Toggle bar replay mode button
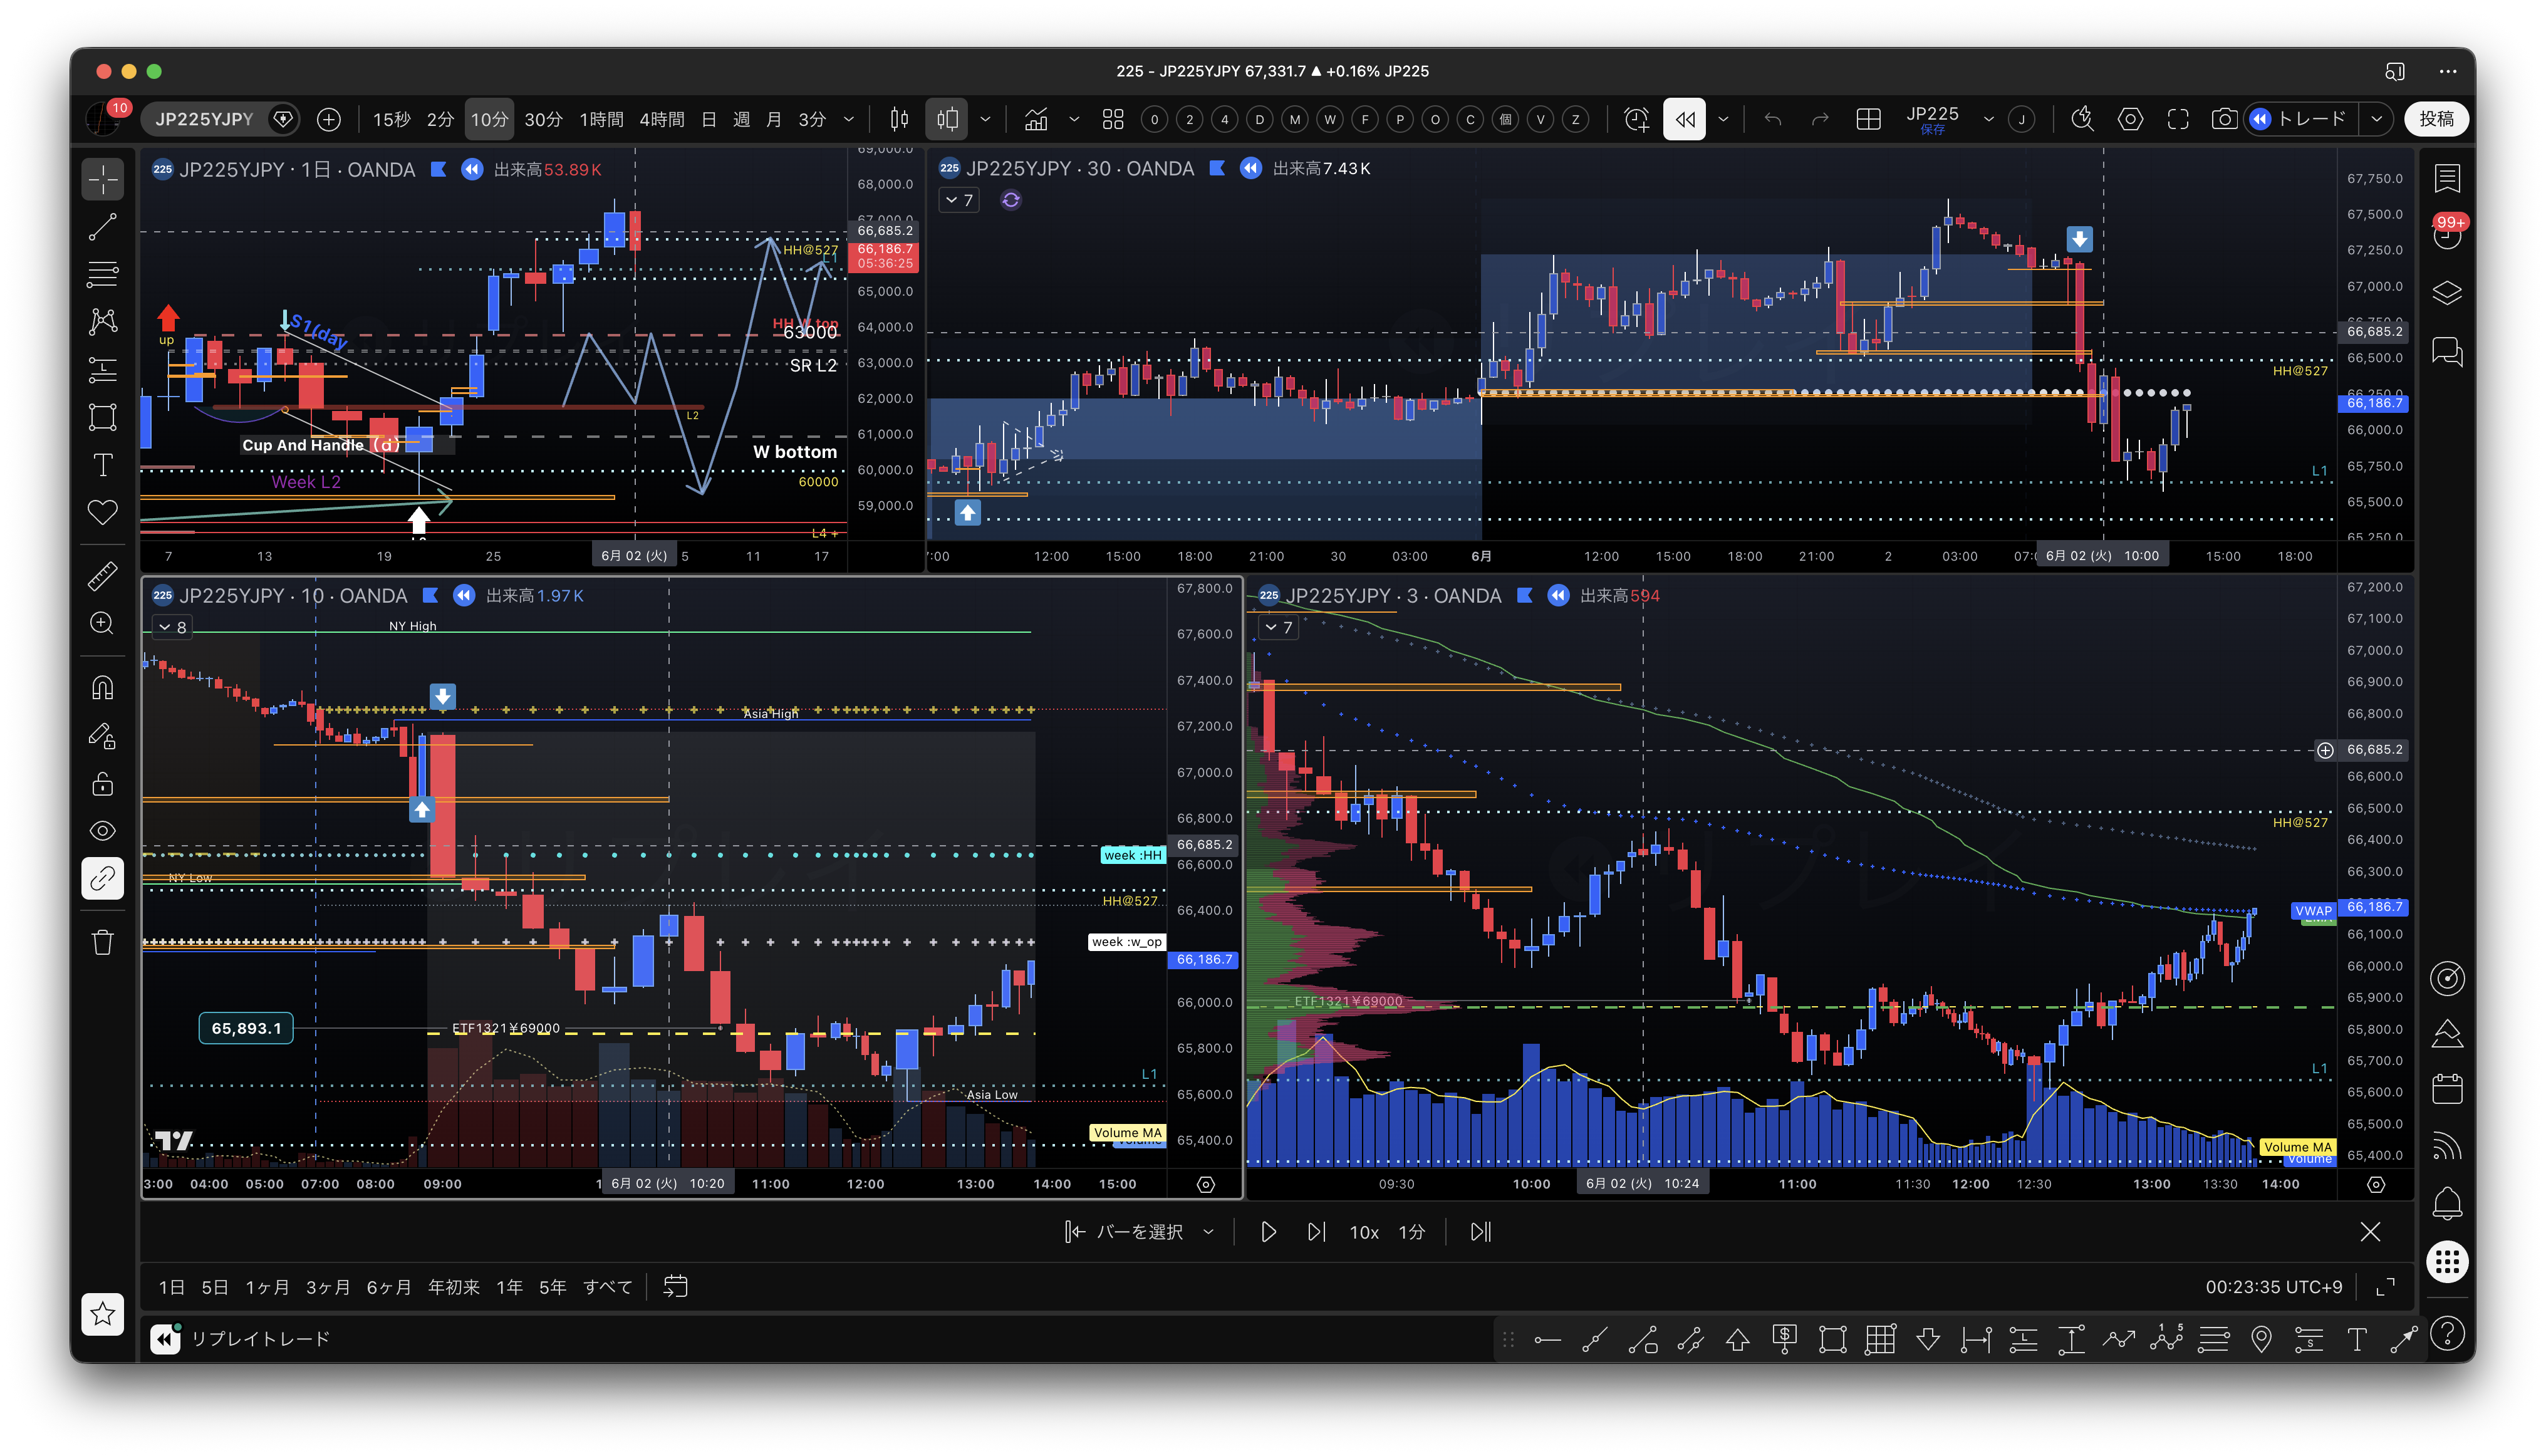The width and height of the screenshot is (2546, 1456). coord(1684,119)
